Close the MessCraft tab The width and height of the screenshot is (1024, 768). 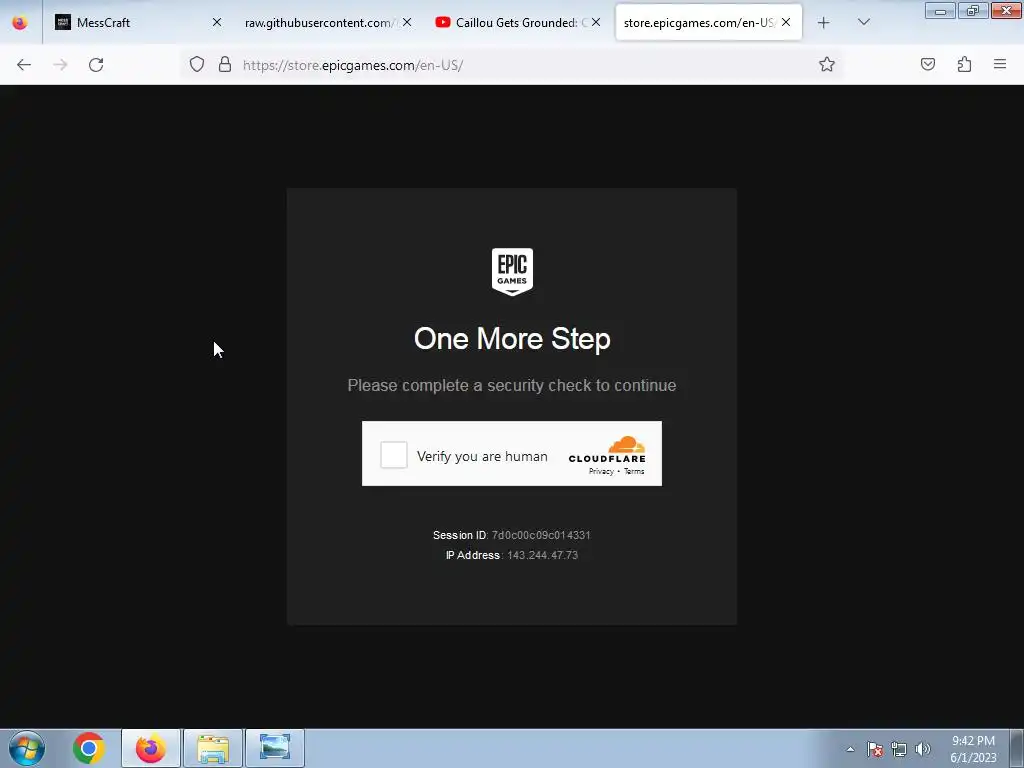coord(217,22)
